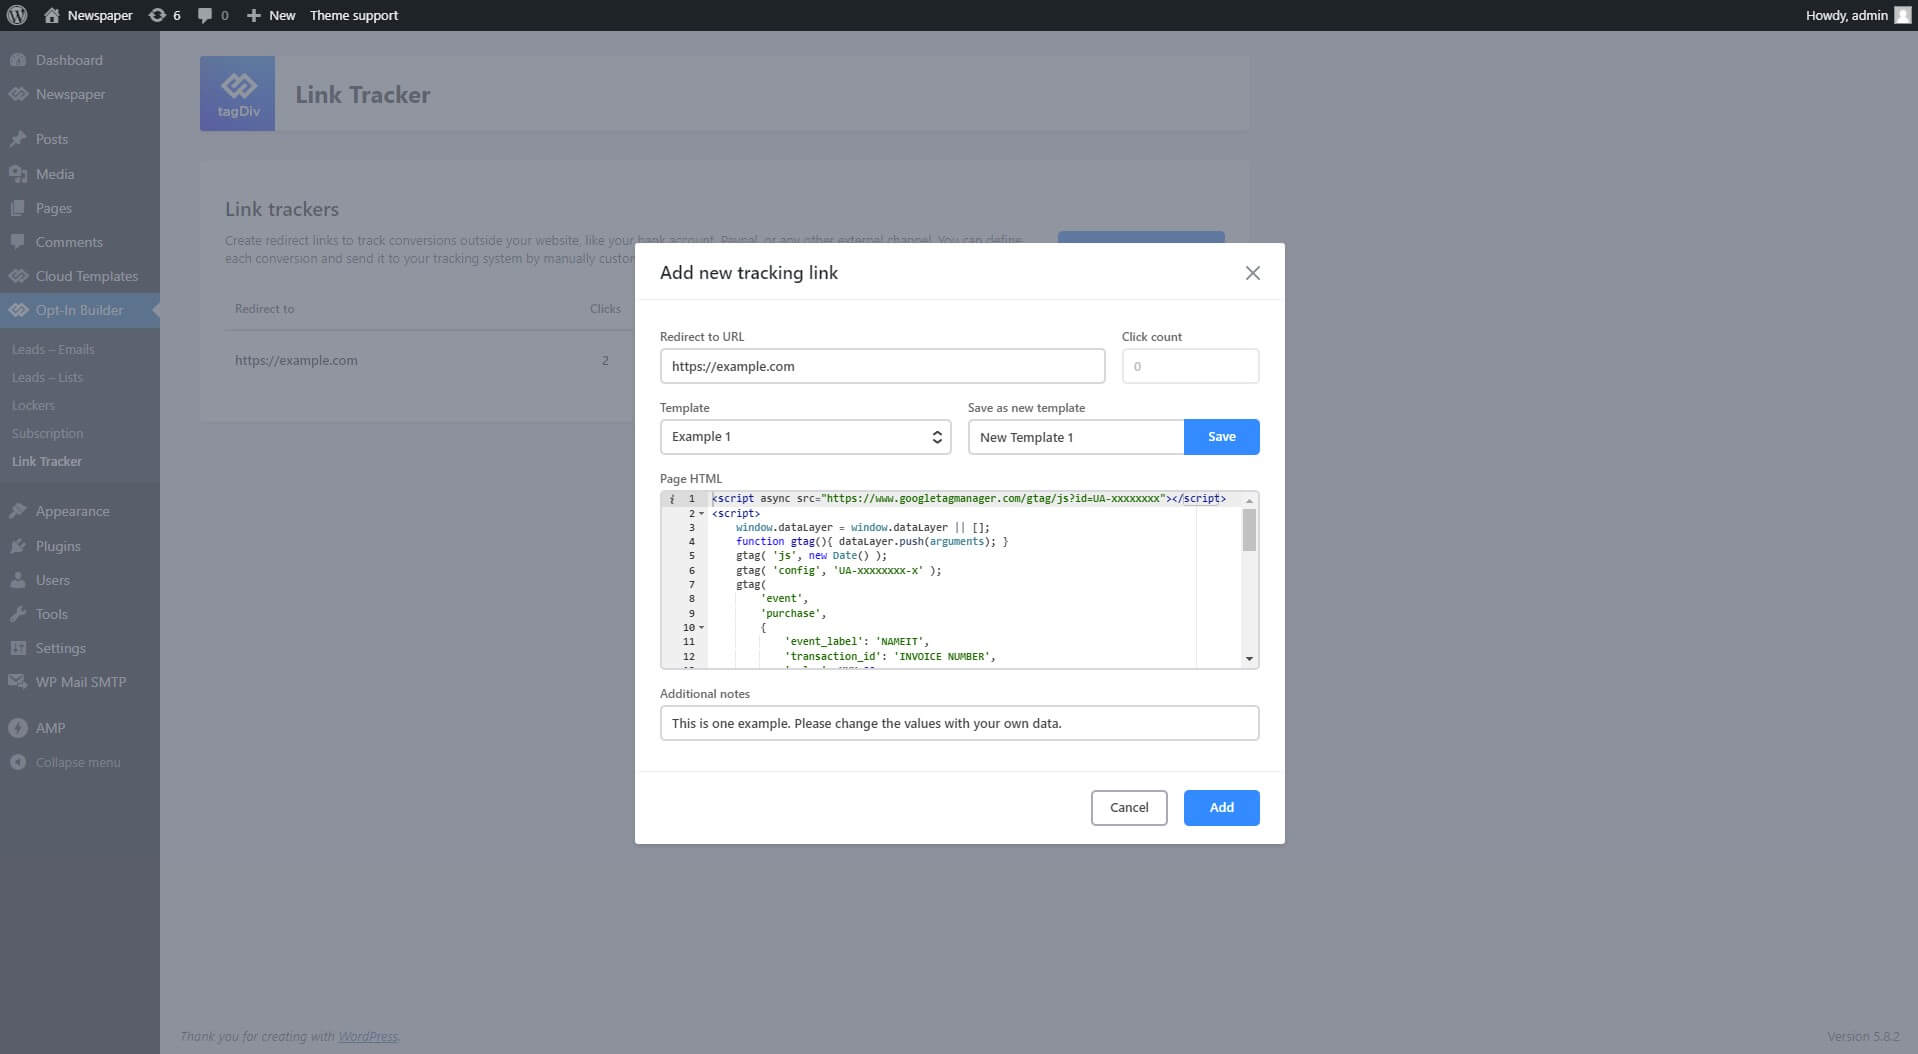Click the Comments icon in sidebar
The image size is (1918, 1054).
[x=18, y=242]
